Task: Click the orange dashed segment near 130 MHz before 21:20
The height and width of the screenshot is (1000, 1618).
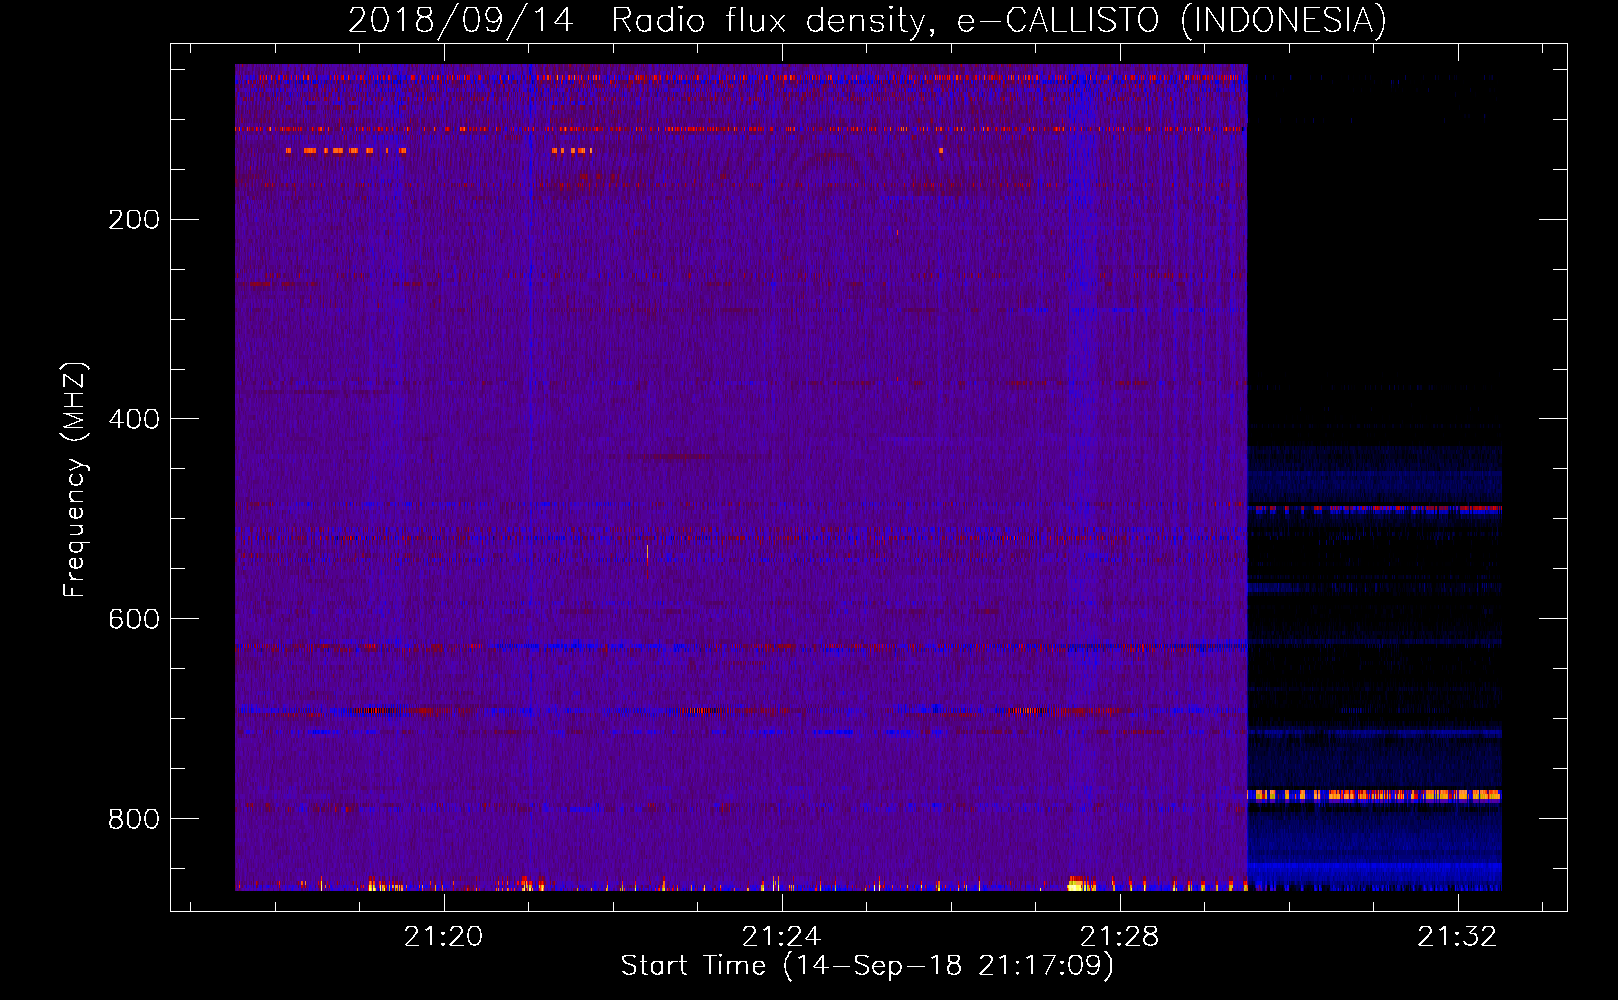Action: (346, 151)
